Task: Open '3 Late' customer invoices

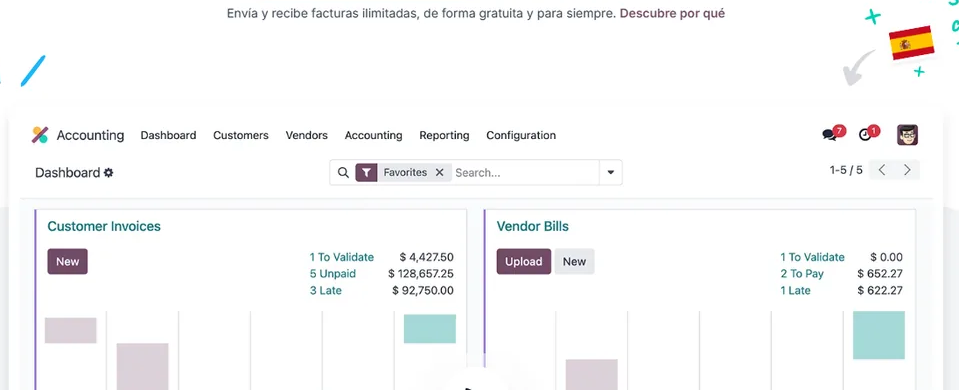Action: pyautogui.click(x=325, y=290)
